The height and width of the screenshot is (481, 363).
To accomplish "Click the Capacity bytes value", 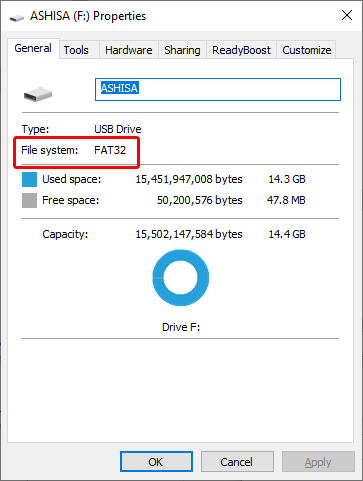I will (x=189, y=234).
